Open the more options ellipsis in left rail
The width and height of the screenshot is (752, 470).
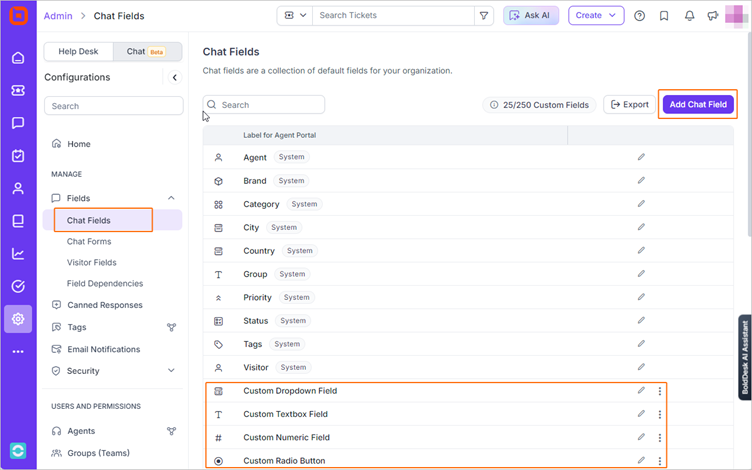(x=18, y=352)
